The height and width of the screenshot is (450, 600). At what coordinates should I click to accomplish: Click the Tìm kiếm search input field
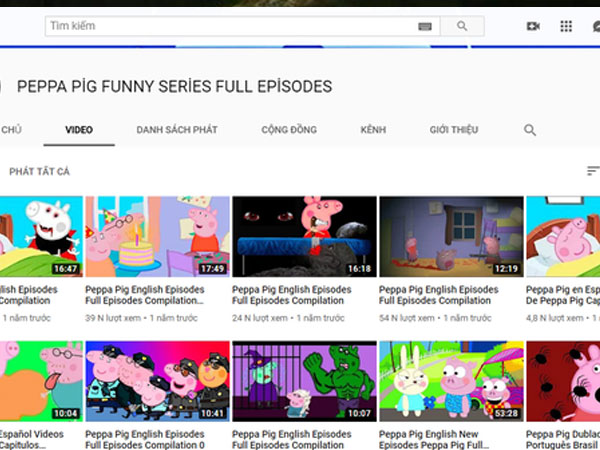[242, 26]
